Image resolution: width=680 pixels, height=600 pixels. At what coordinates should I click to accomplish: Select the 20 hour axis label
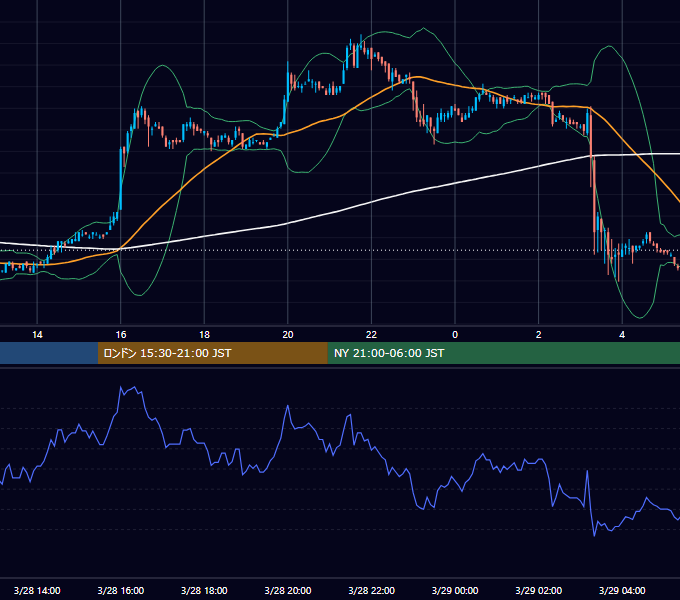[x=288, y=335]
